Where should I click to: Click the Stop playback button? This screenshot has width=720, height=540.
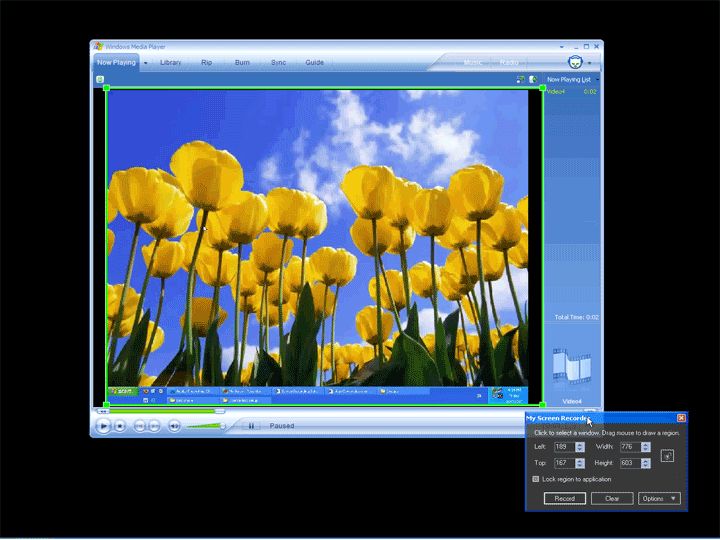(120, 426)
